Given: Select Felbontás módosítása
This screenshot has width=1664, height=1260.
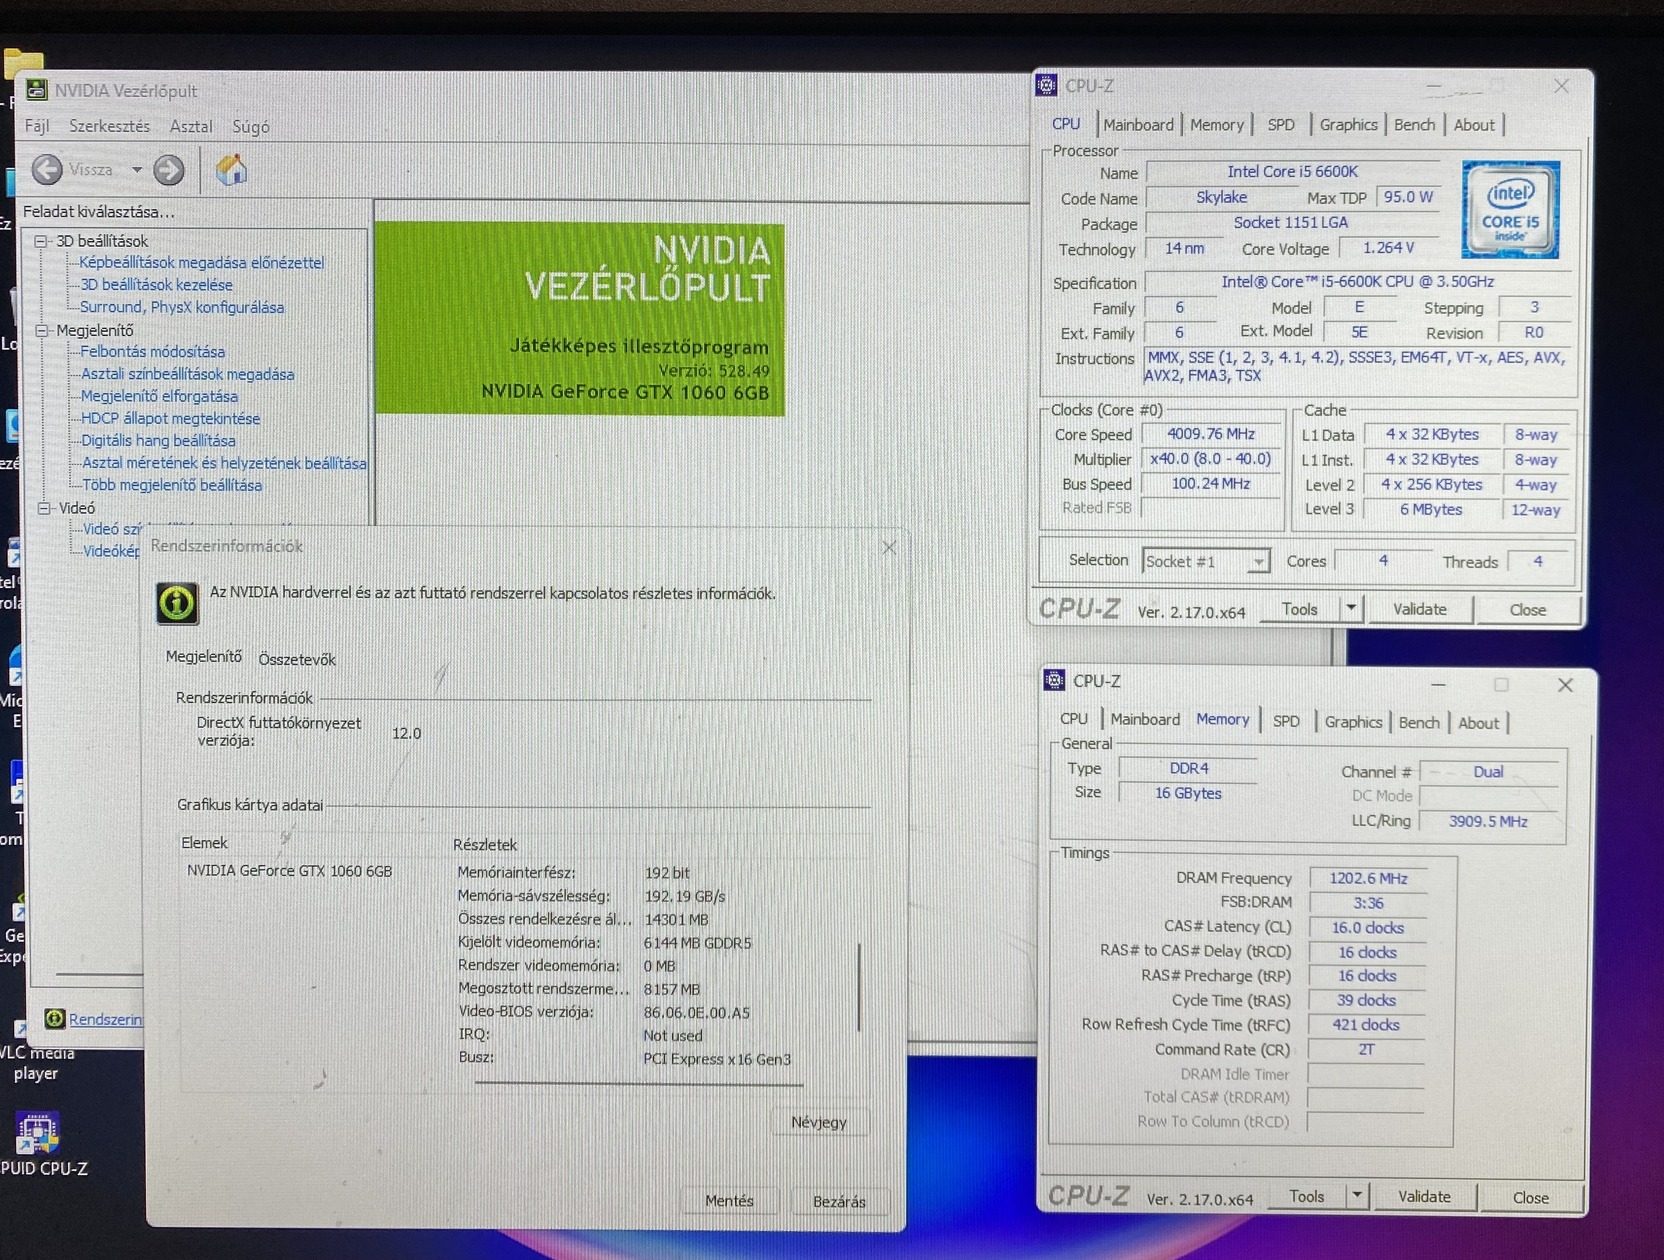Looking at the screenshot, I should (x=153, y=352).
